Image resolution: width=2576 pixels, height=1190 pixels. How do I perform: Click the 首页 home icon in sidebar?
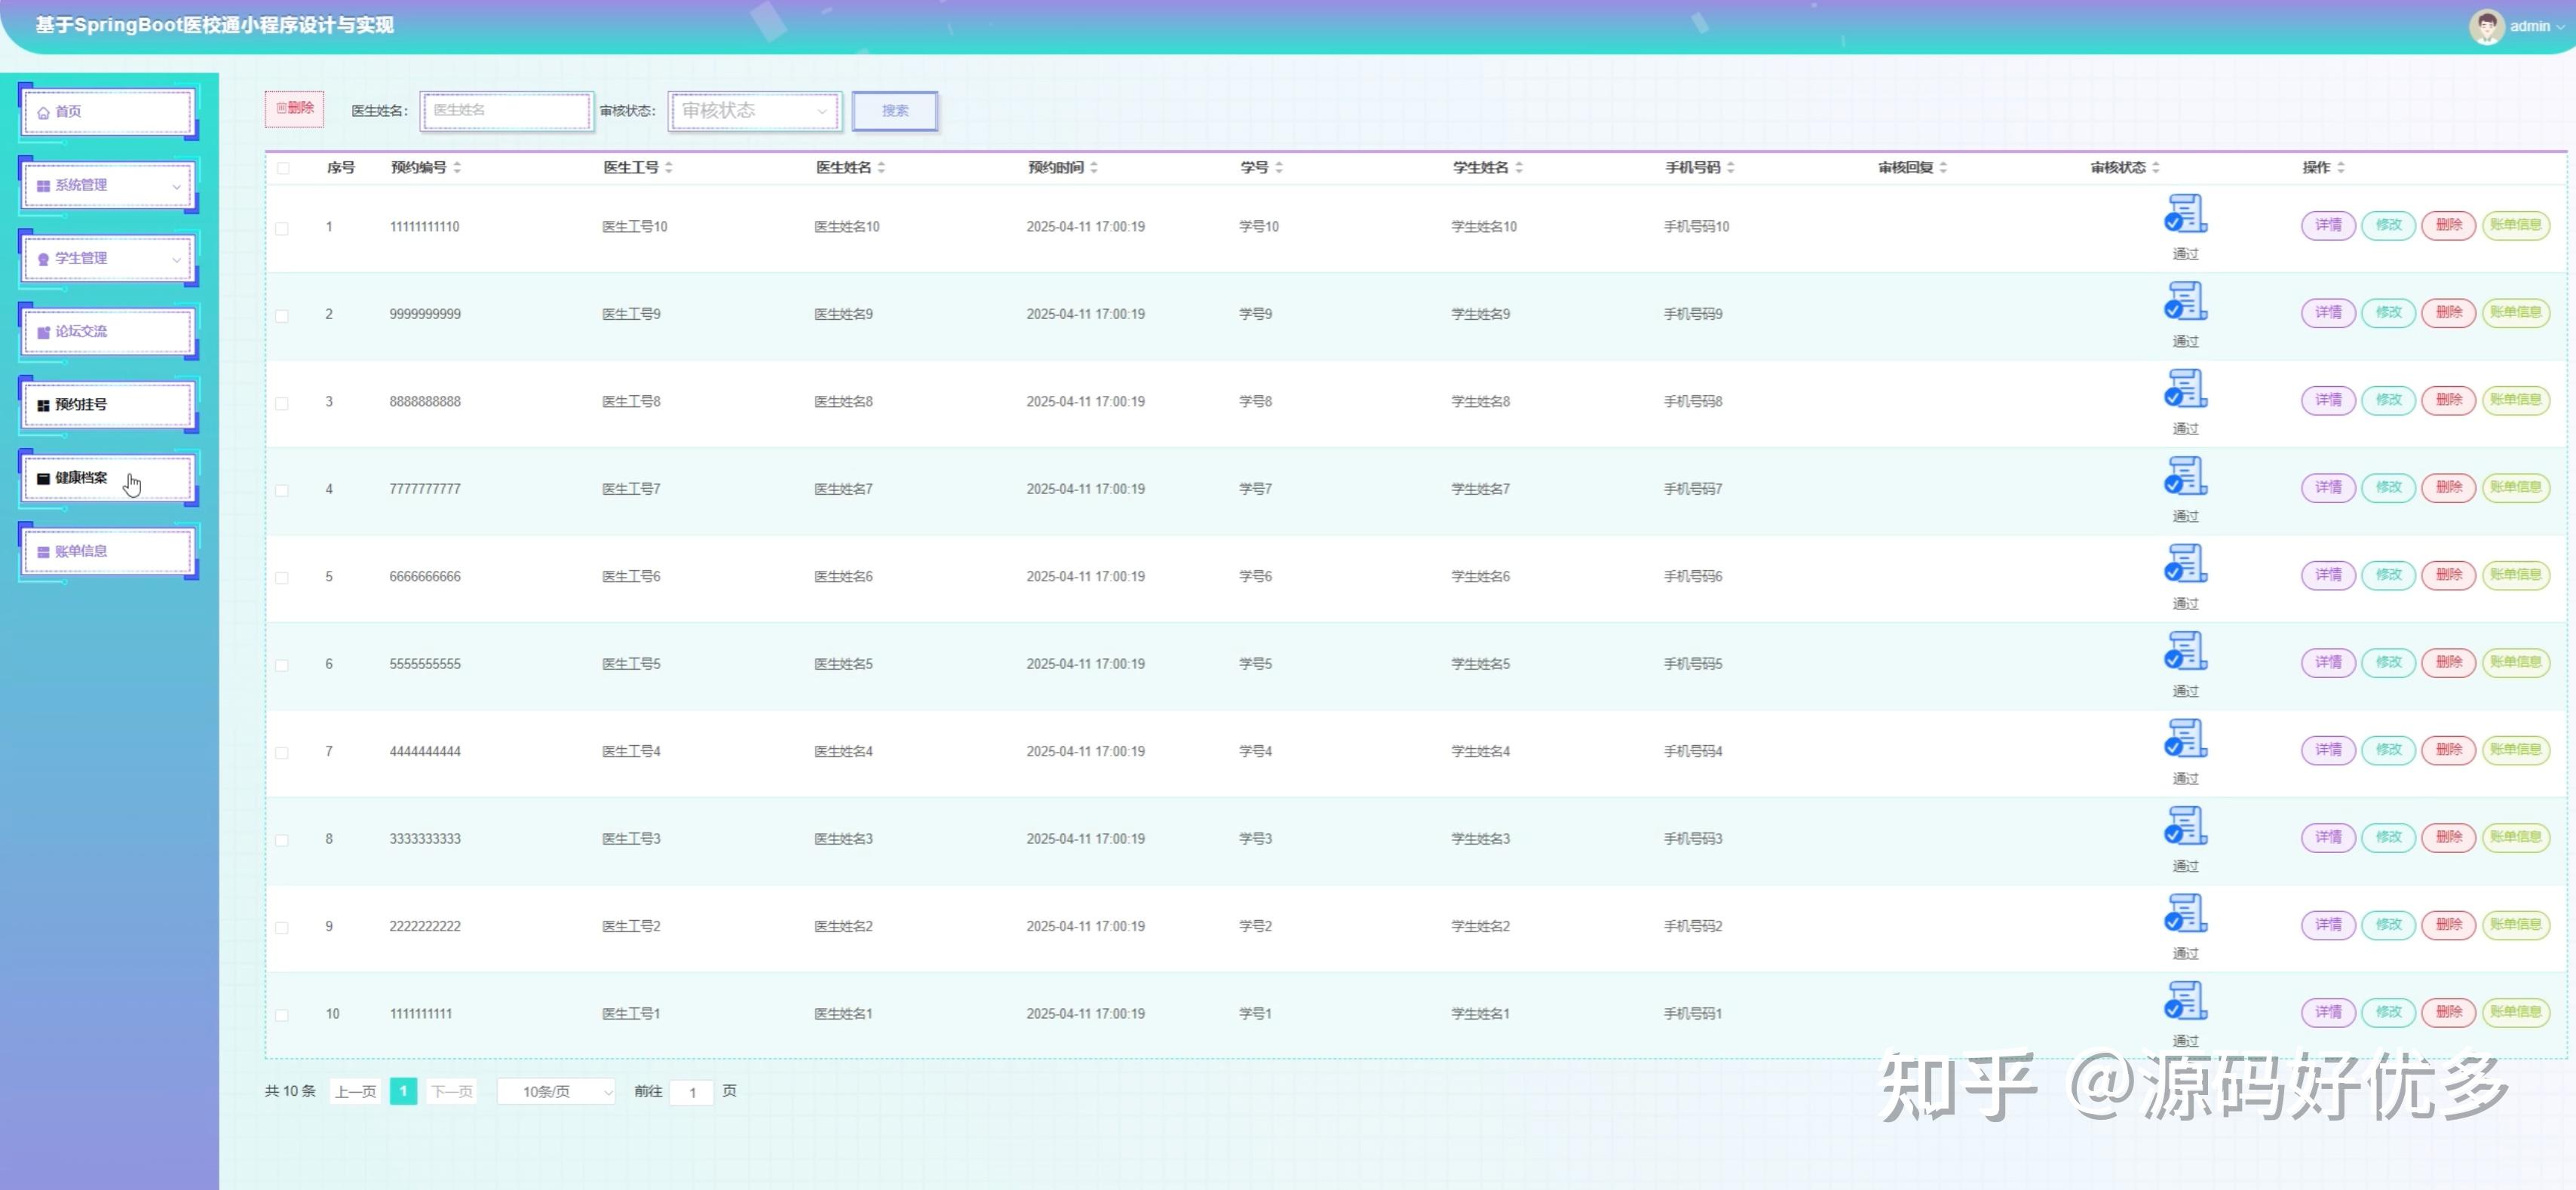click(x=44, y=111)
